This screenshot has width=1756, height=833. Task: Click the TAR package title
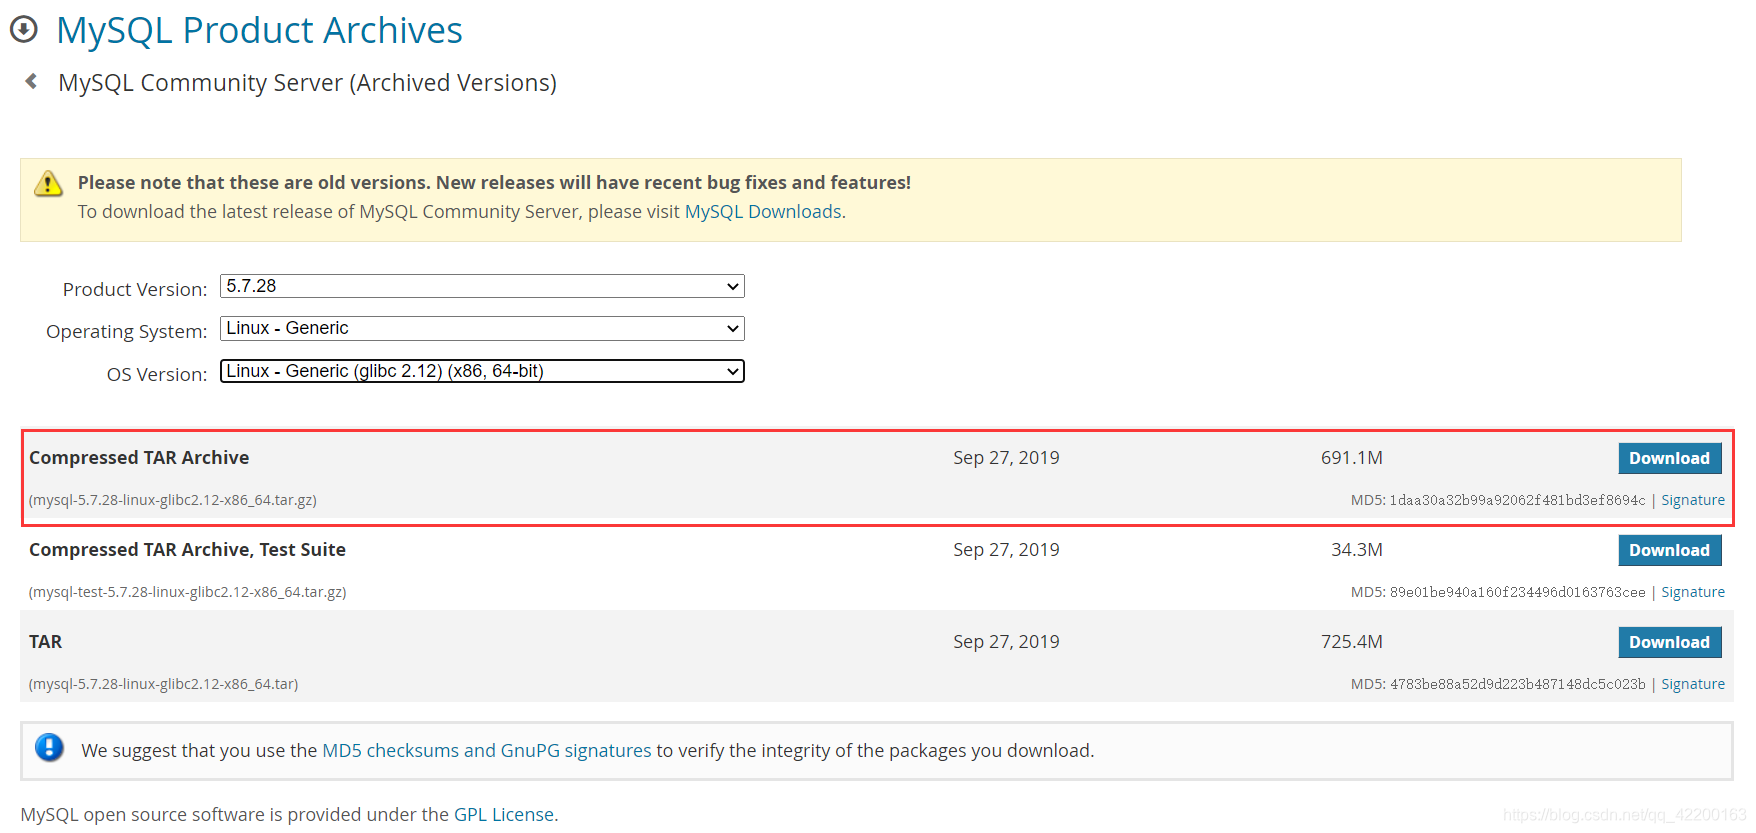tap(45, 642)
